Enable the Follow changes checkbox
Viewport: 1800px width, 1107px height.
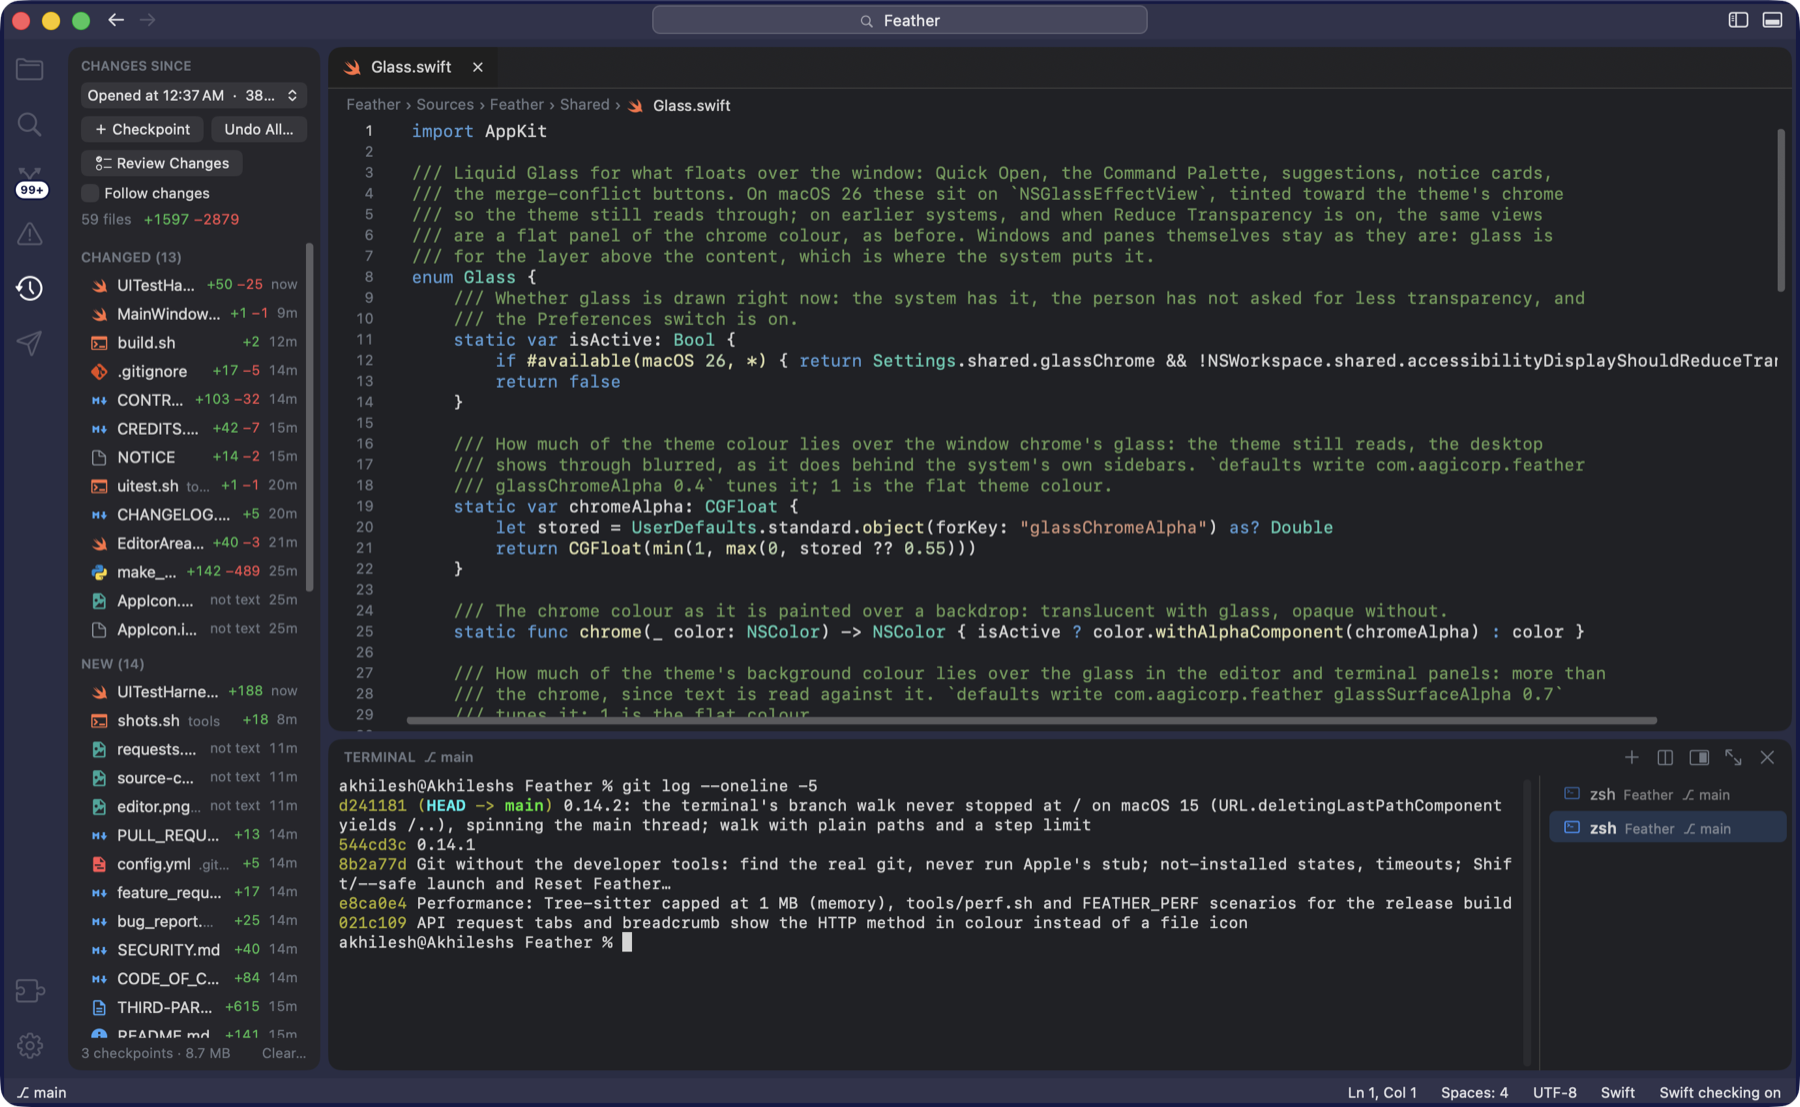tap(90, 193)
